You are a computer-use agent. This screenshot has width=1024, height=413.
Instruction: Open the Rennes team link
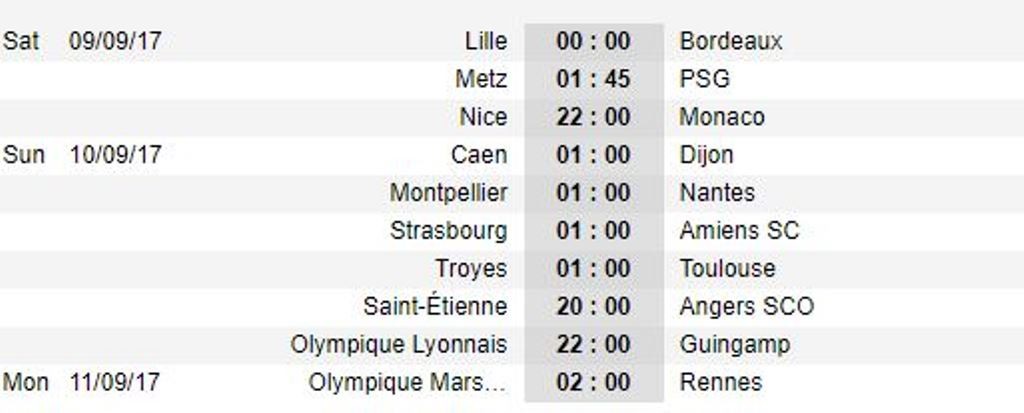pyautogui.click(x=720, y=382)
